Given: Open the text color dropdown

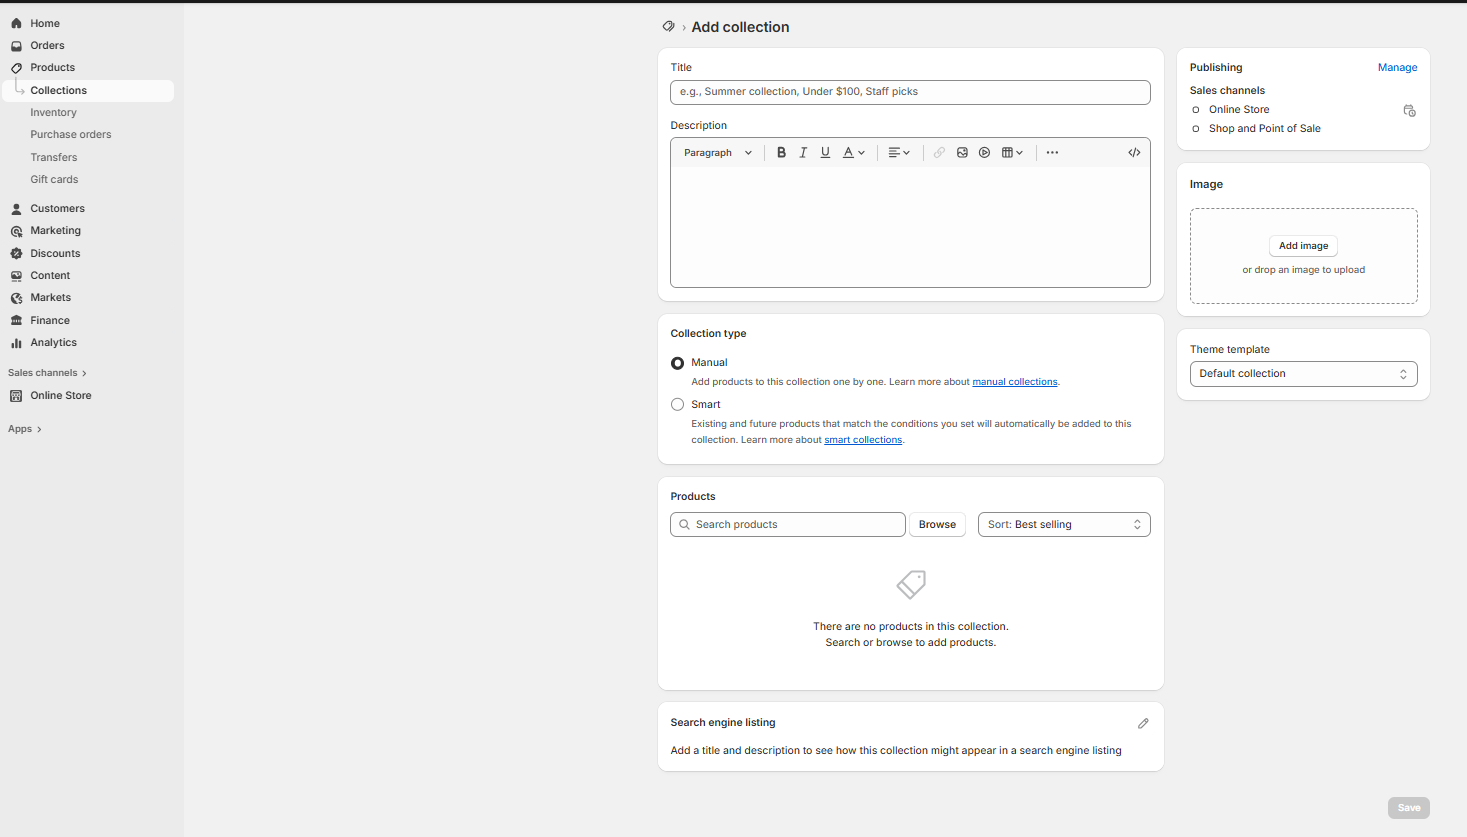Looking at the screenshot, I should pos(853,153).
